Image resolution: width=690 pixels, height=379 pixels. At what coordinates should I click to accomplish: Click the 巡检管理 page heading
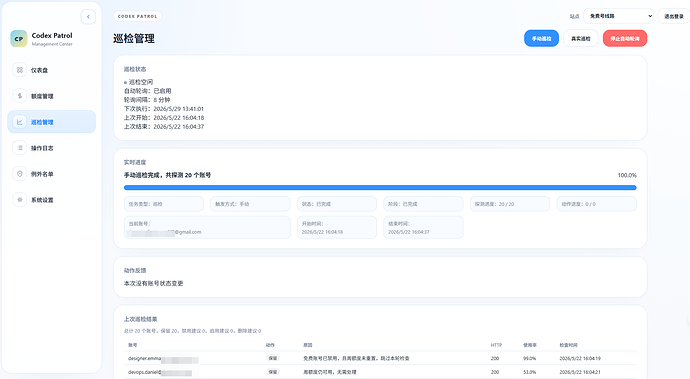tap(134, 39)
